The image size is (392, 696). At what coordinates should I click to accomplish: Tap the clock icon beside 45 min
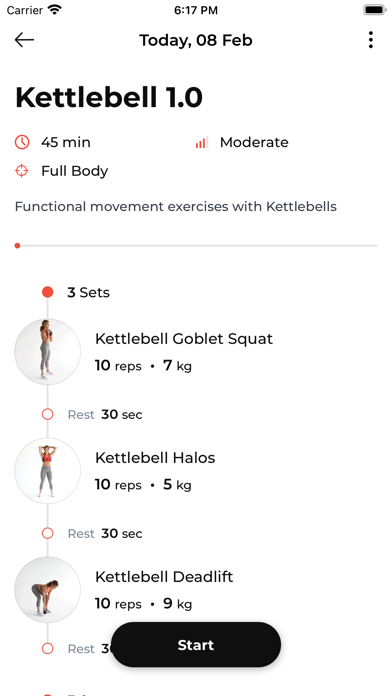pos(22,142)
